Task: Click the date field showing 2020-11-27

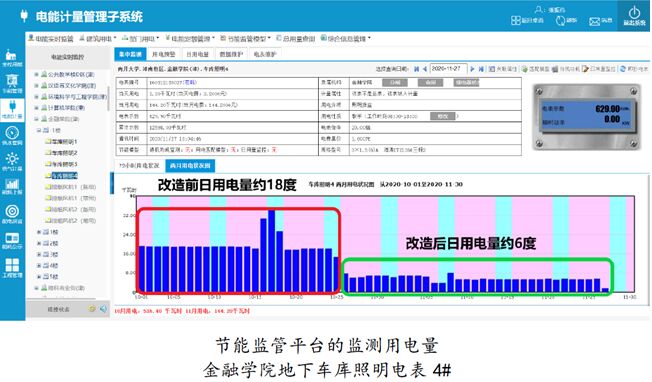Action: tap(448, 69)
